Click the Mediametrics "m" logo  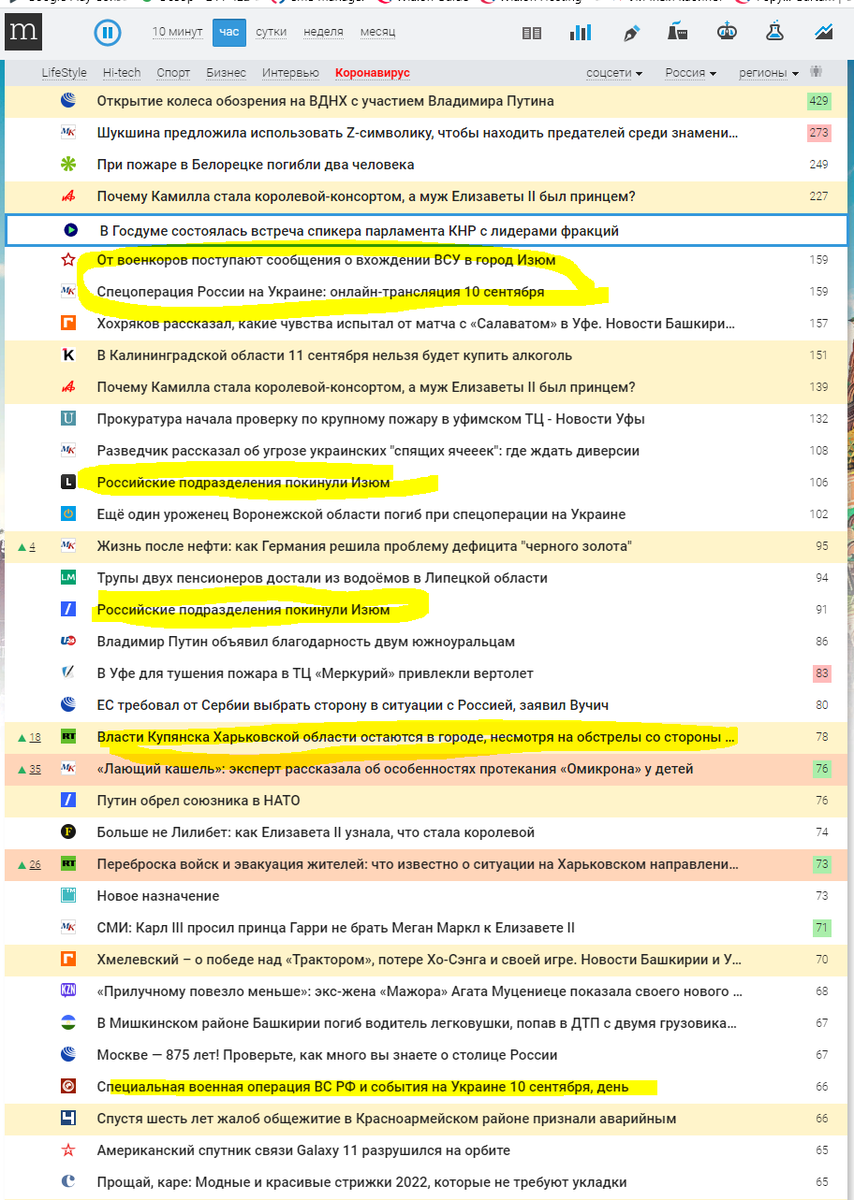pos(22,33)
